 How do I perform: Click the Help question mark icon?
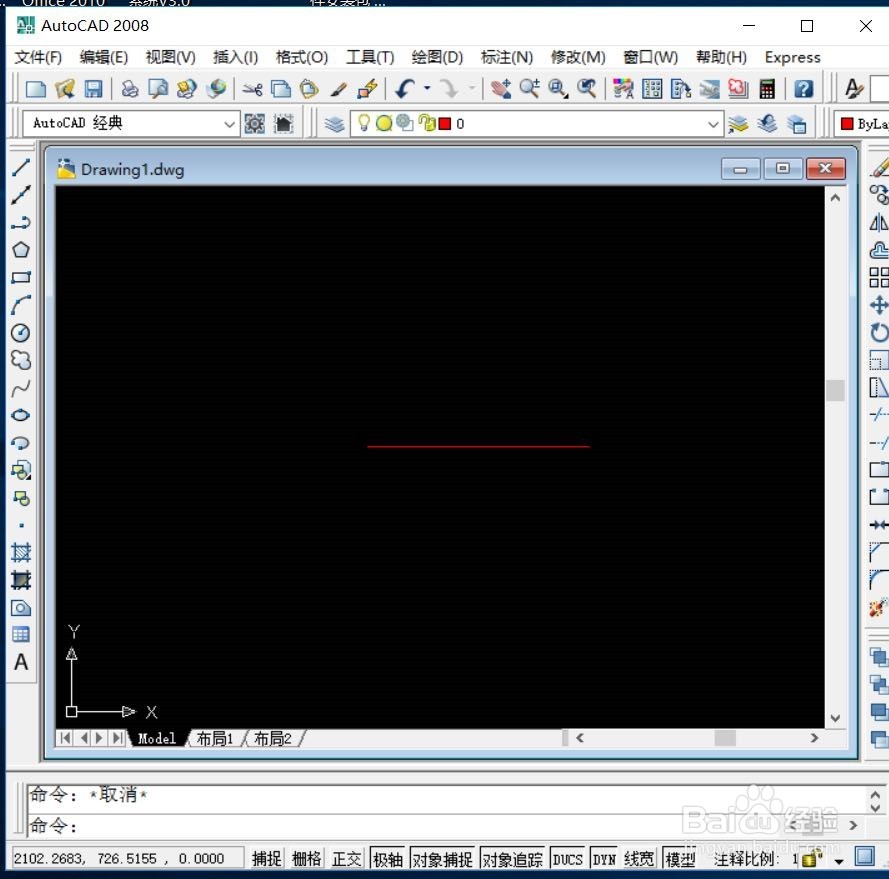tap(803, 89)
